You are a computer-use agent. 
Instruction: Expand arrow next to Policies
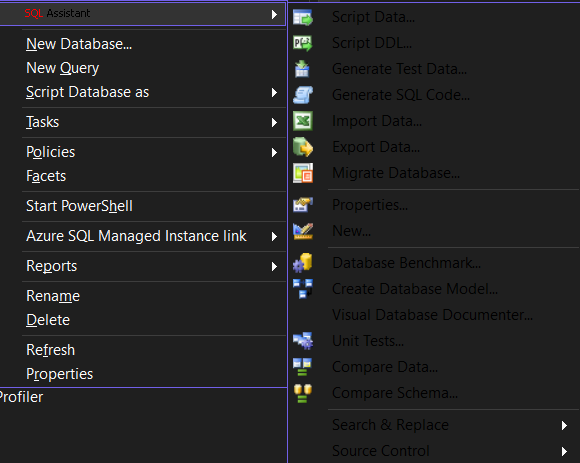tap(274, 152)
